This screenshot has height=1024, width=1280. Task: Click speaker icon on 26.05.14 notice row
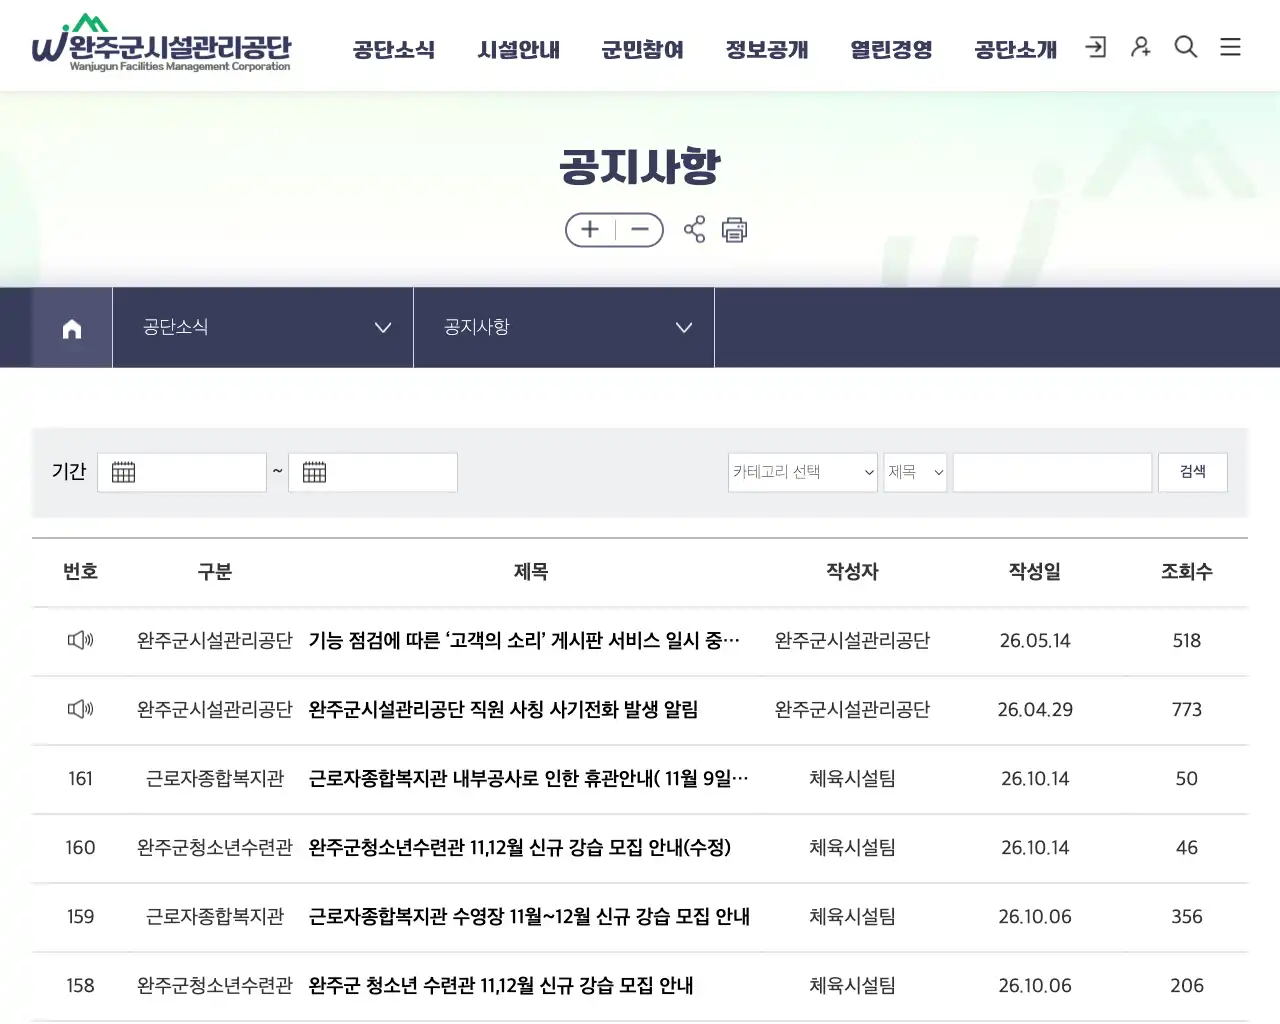coord(80,640)
